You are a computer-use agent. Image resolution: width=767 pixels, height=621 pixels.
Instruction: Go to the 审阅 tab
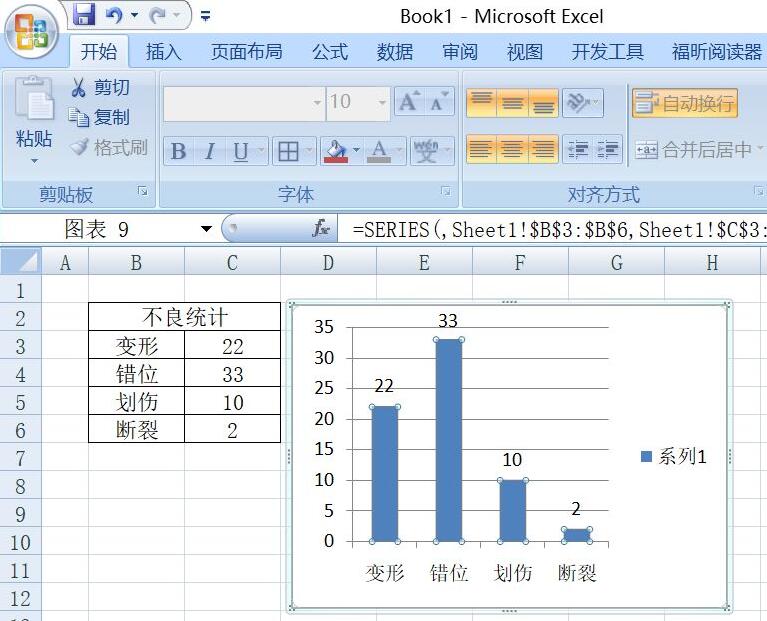460,51
